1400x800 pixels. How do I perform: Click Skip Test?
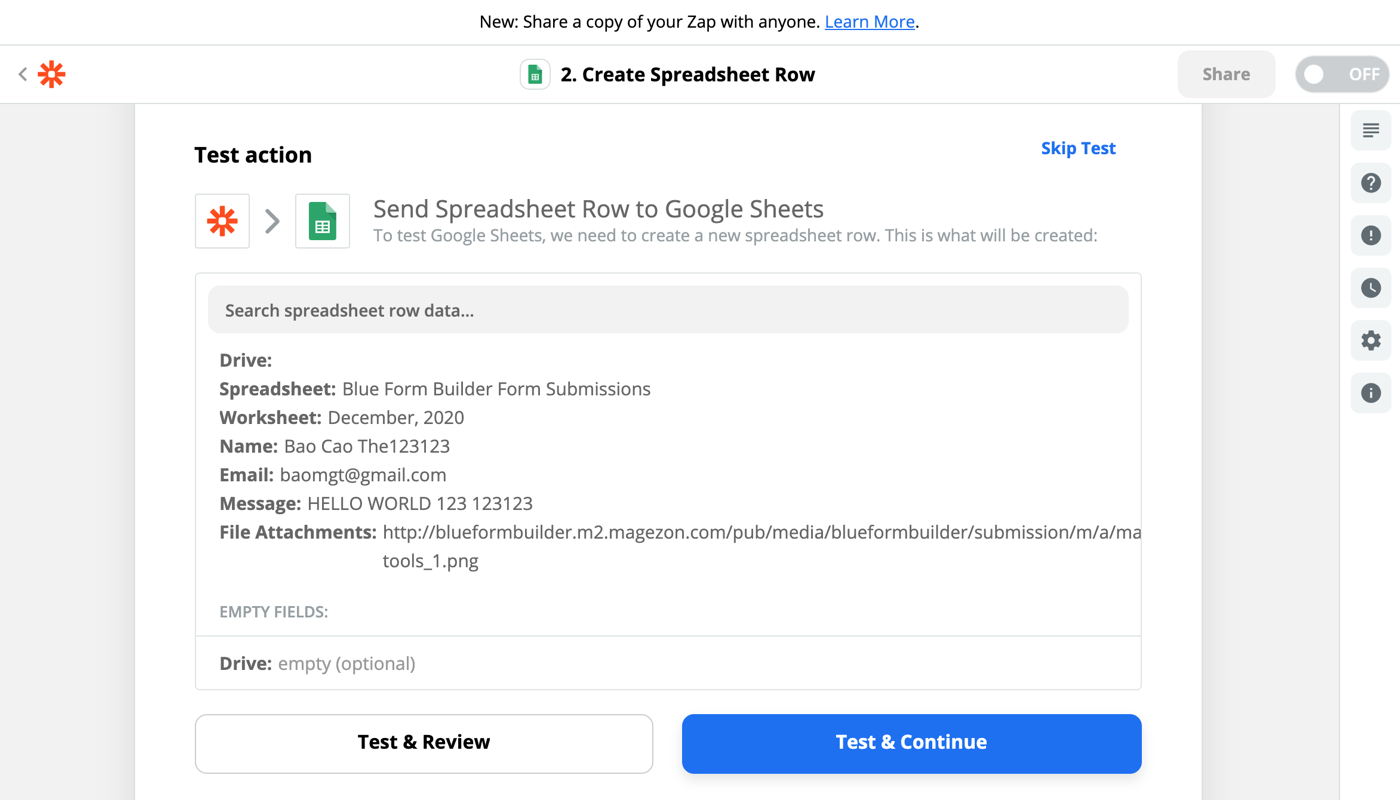tap(1078, 148)
